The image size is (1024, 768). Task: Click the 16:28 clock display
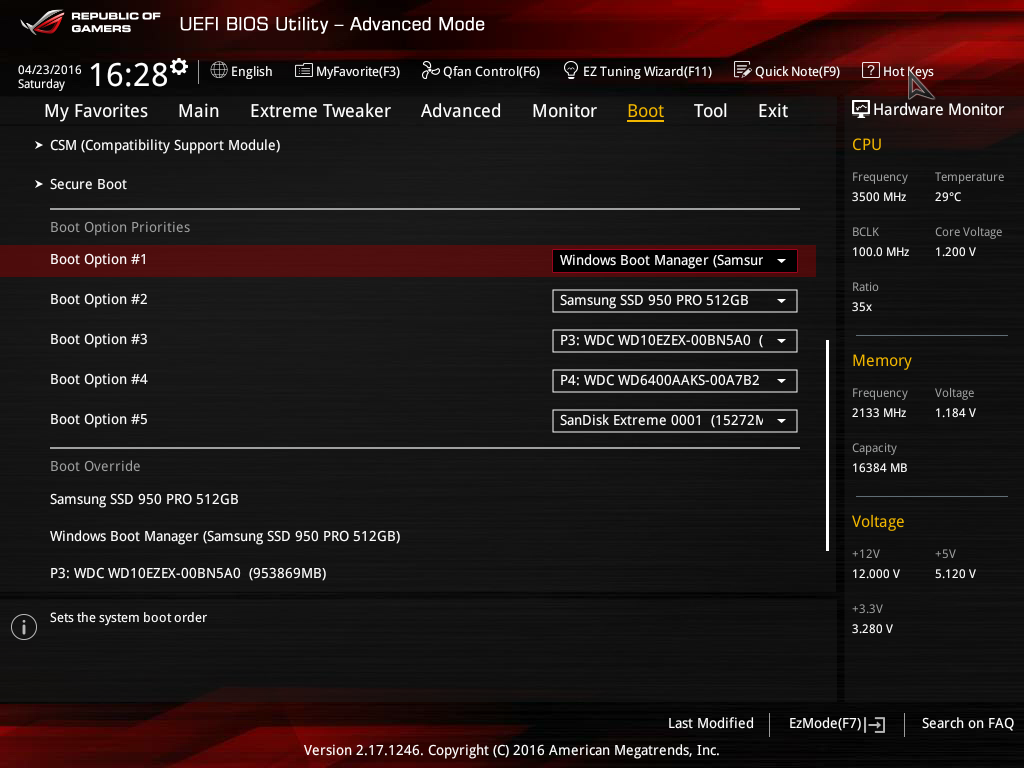tap(129, 74)
